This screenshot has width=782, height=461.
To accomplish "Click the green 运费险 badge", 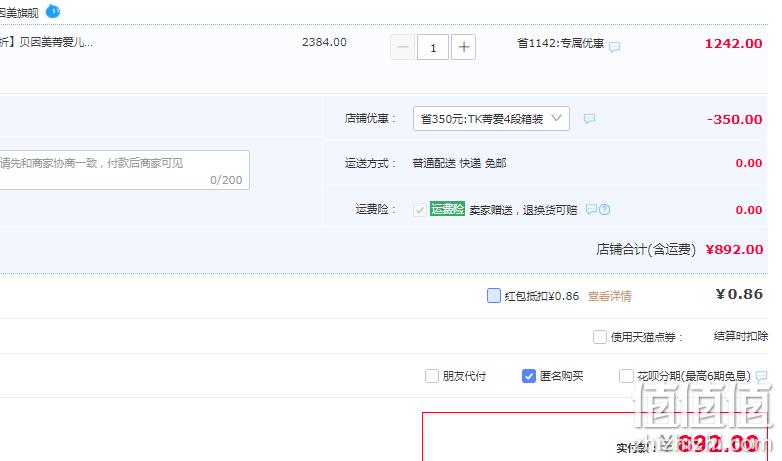I will click(x=447, y=209).
